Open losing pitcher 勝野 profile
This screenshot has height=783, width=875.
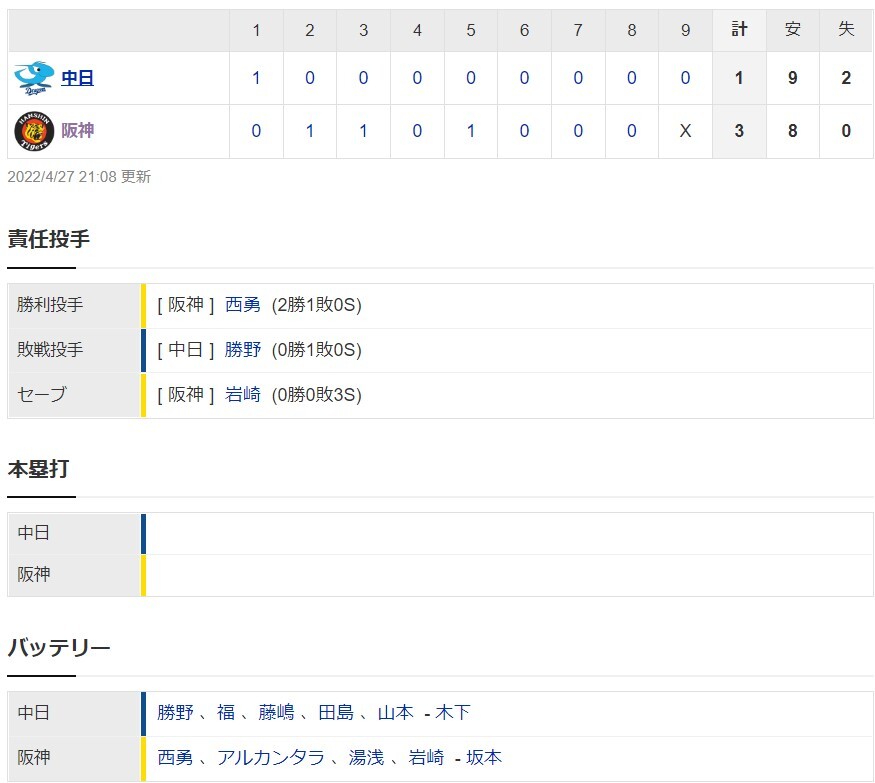243,350
